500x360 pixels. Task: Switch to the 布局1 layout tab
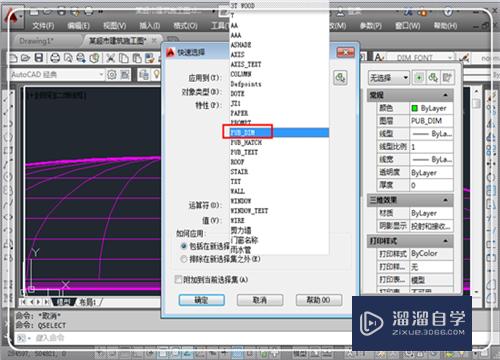point(87,302)
